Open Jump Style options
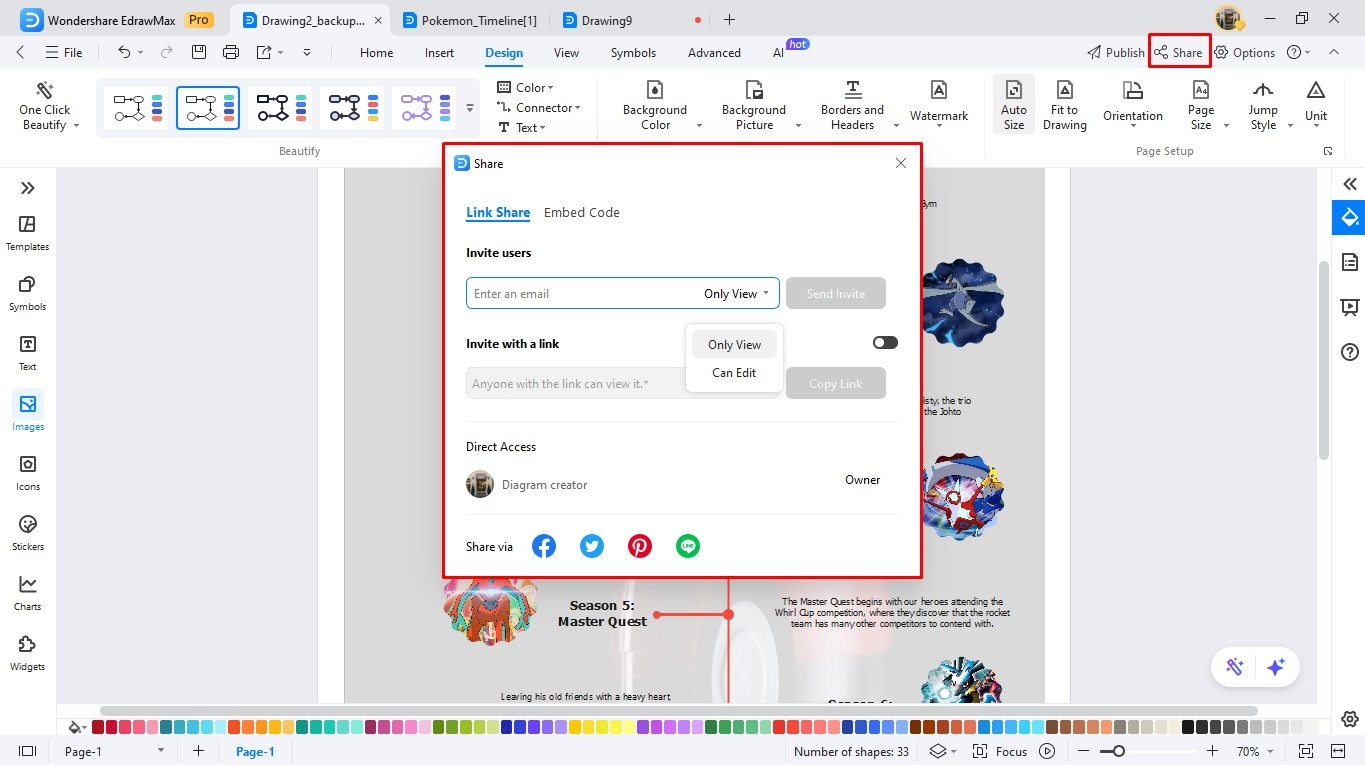1365x765 pixels. pyautogui.click(x=1263, y=106)
